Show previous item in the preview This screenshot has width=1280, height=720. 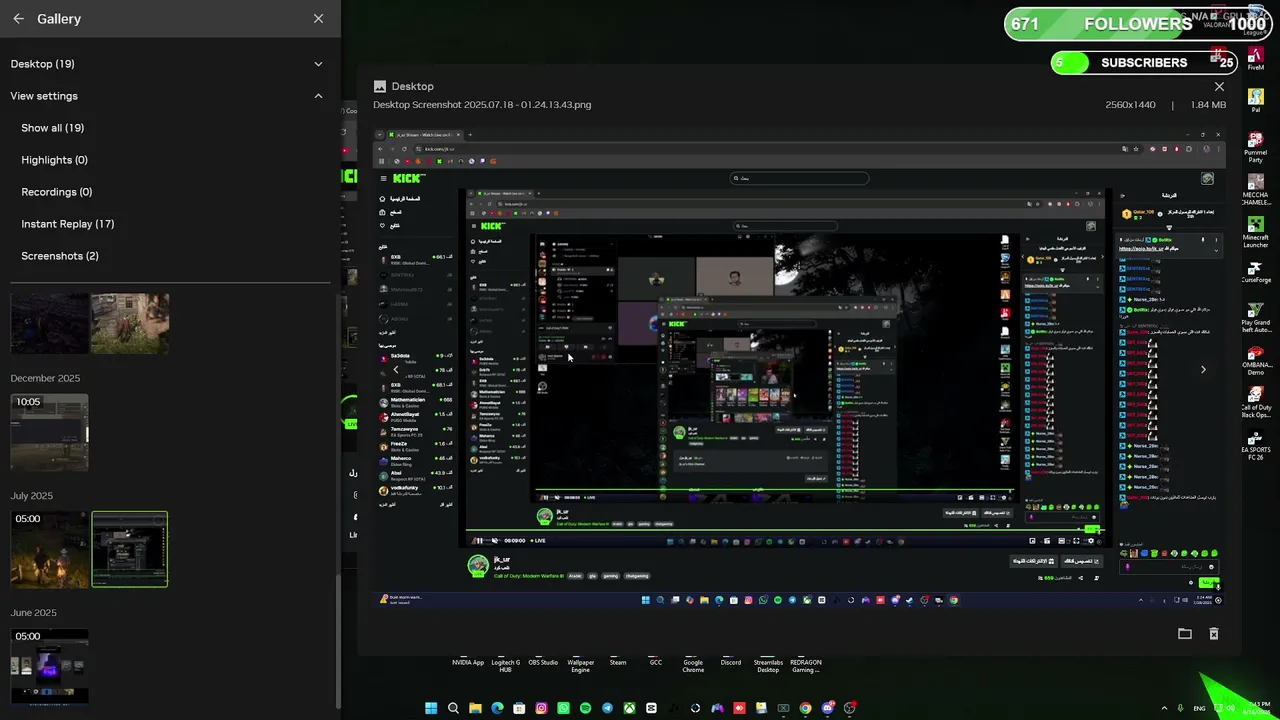click(395, 370)
